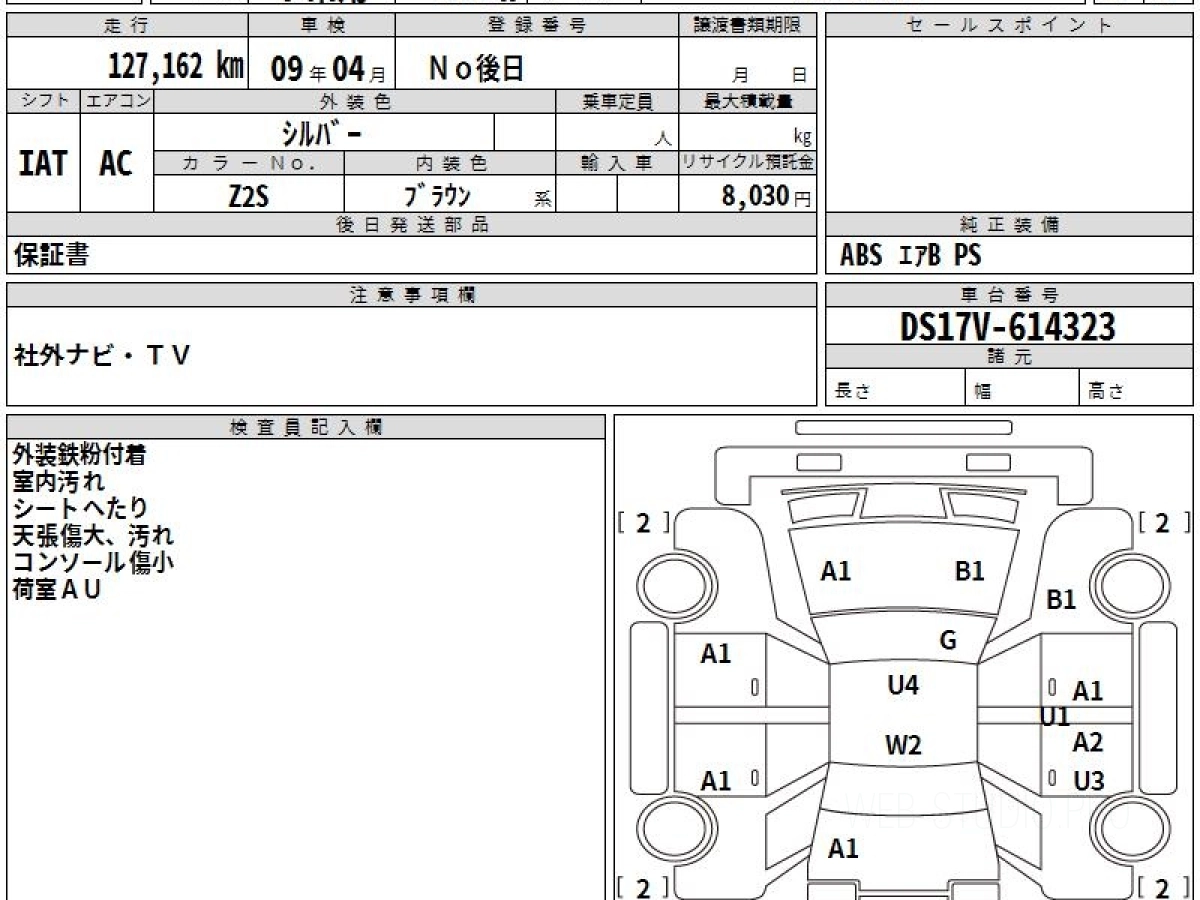Screen dimensions: 1200x900
Task: Select the inspector note 荷室AU
Action: [x=57, y=589]
